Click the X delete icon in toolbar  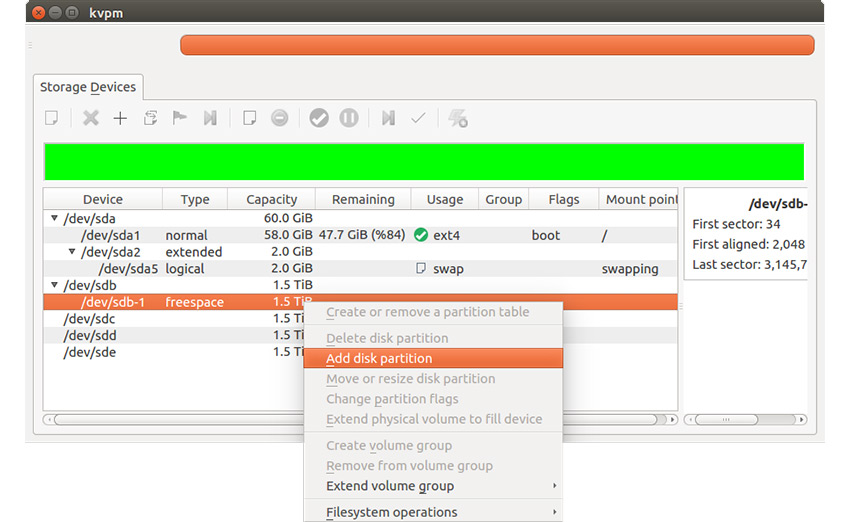point(91,118)
